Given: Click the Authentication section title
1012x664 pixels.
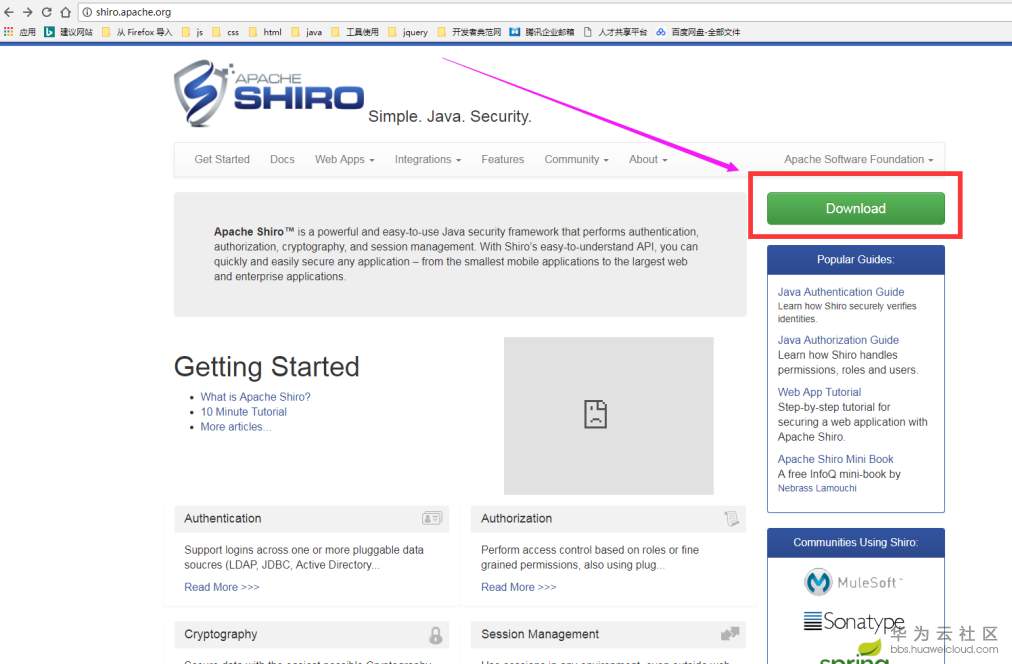Looking at the screenshot, I should click(223, 518).
